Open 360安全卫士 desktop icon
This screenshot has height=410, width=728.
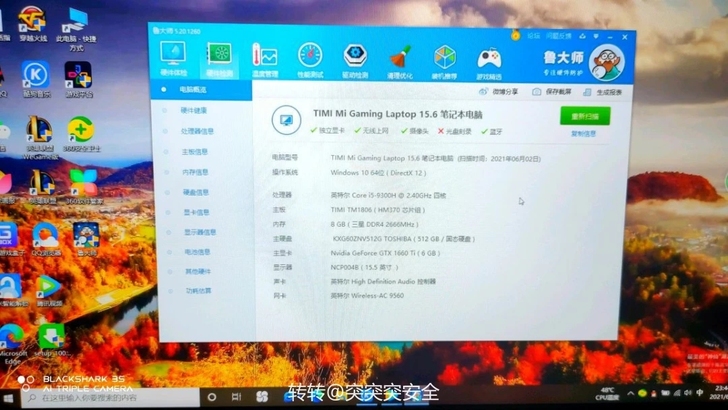tap(82, 135)
